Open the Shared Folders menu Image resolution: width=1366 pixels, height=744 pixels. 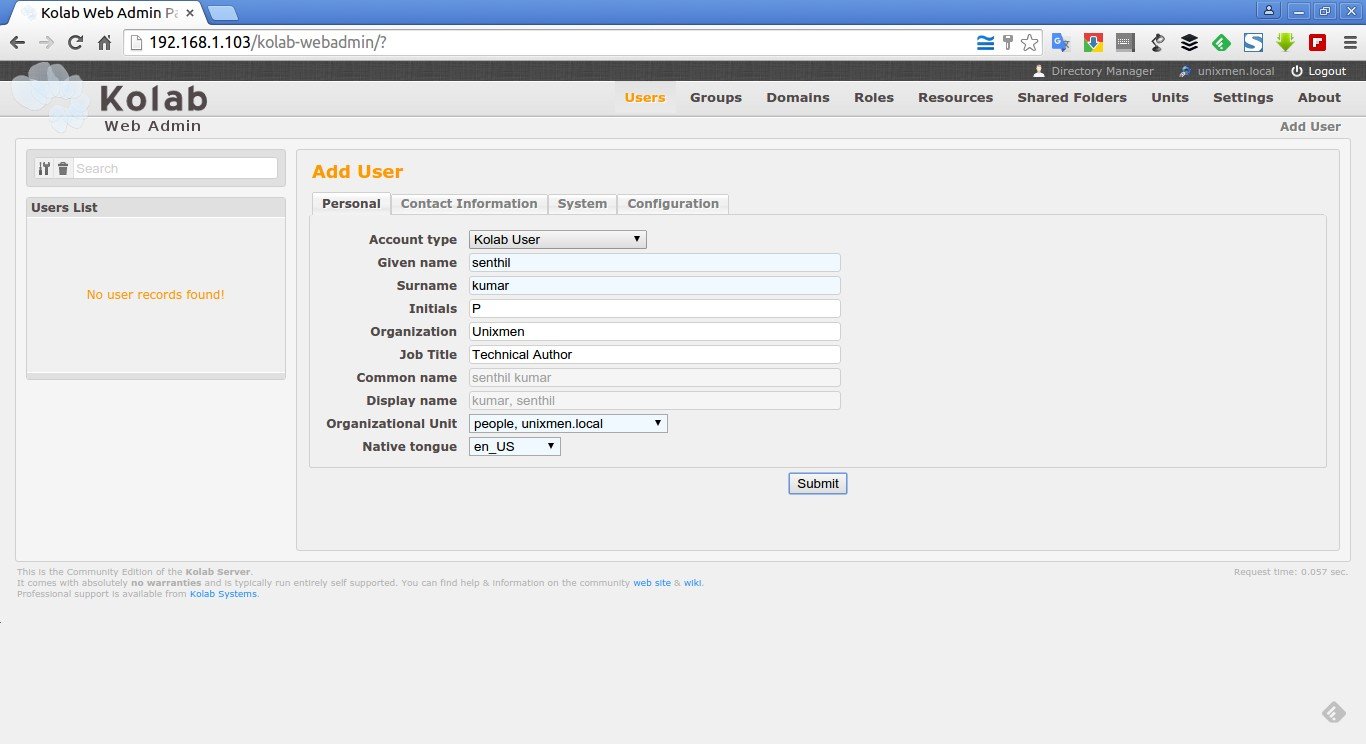pos(1072,98)
